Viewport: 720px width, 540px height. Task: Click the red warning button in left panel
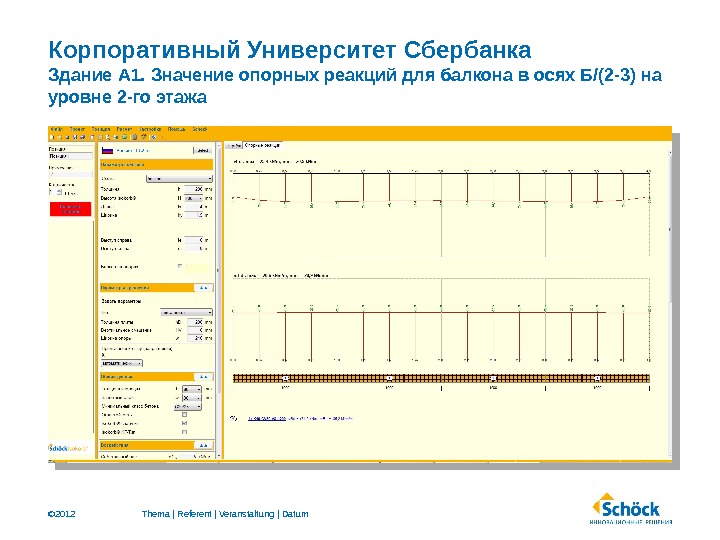[71, 209]
